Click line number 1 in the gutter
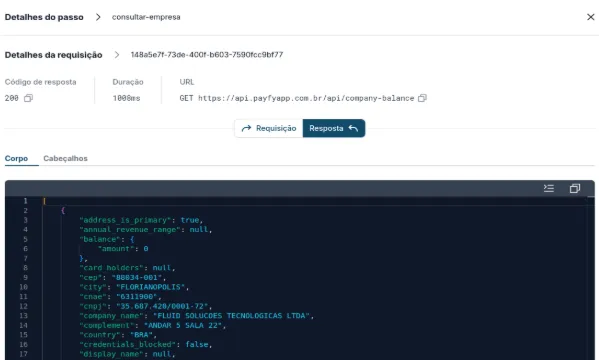Viewport: 599px width, 360px height. tap(26, 201)
